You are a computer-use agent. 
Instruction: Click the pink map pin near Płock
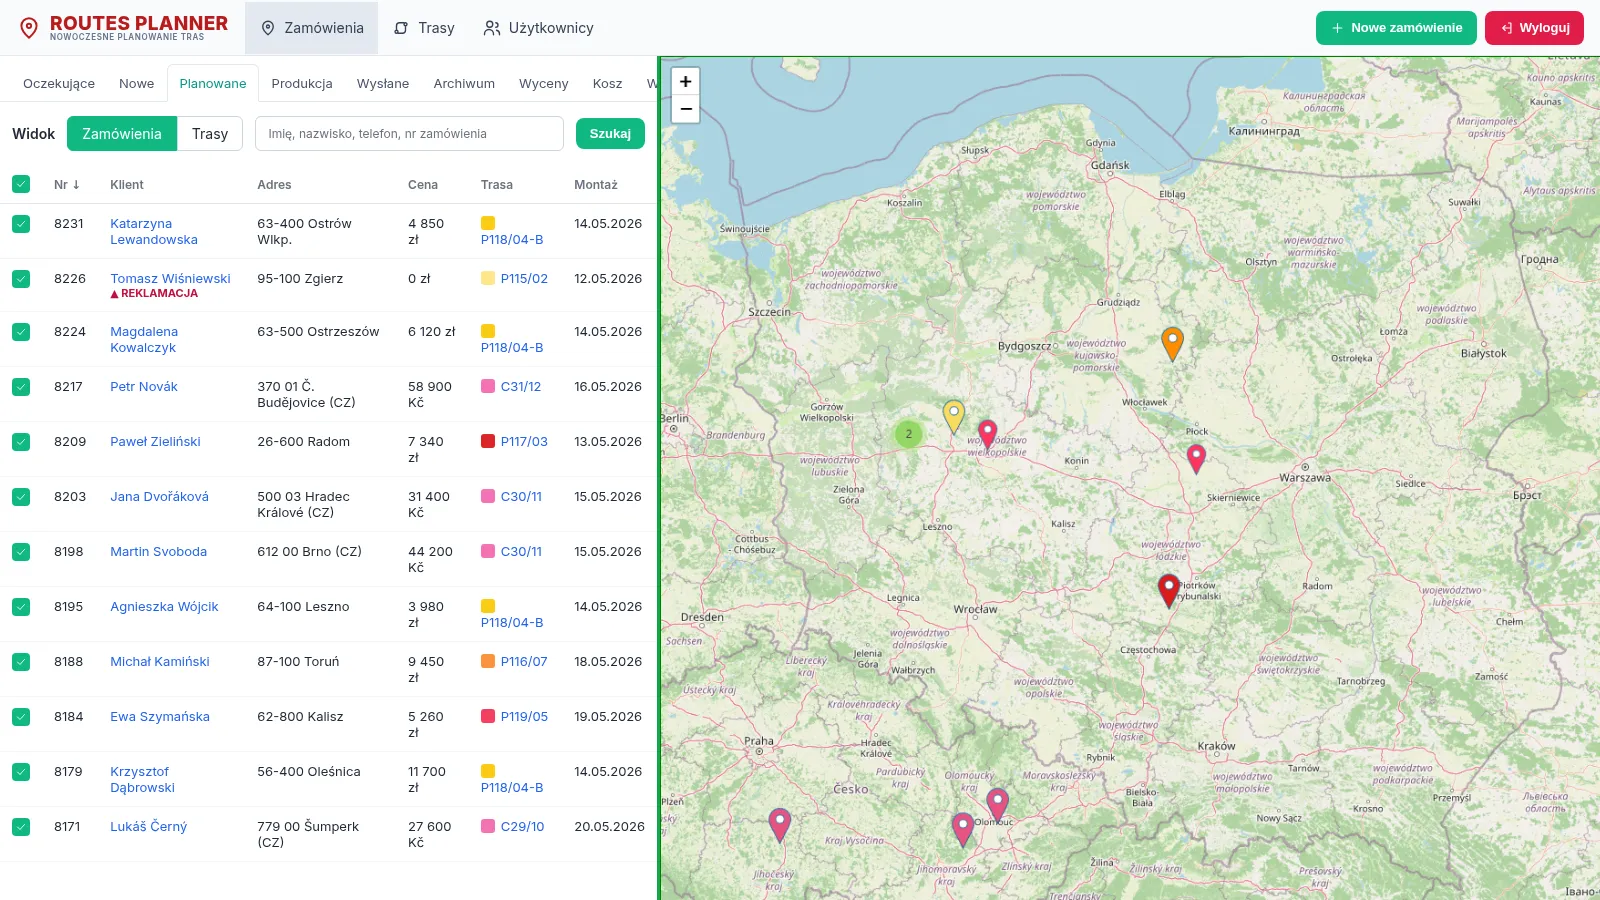1196,458
